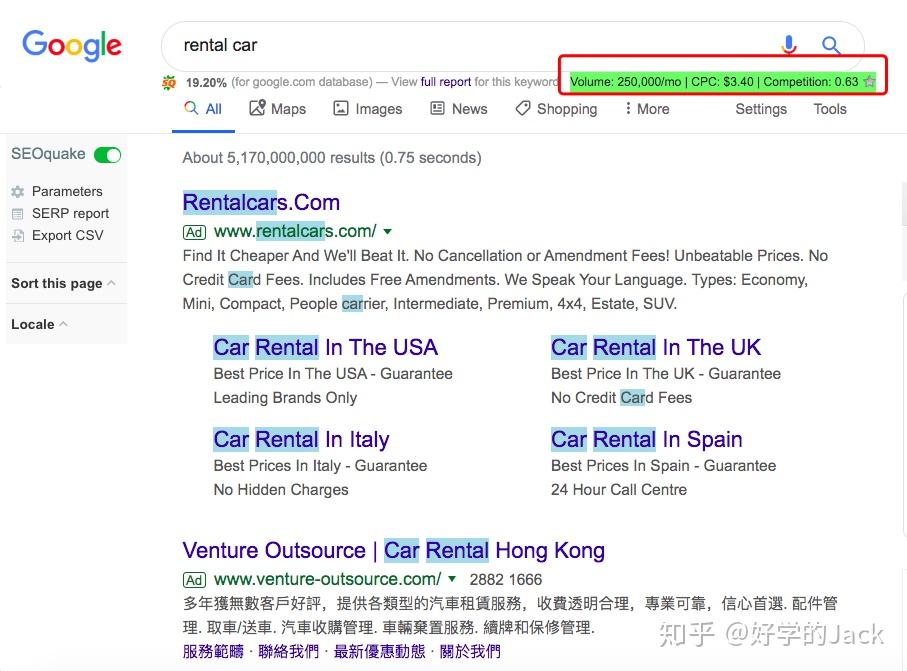Click the 聯絡我們 sitelink
The image size is (907, 671).
click(289, 651)
